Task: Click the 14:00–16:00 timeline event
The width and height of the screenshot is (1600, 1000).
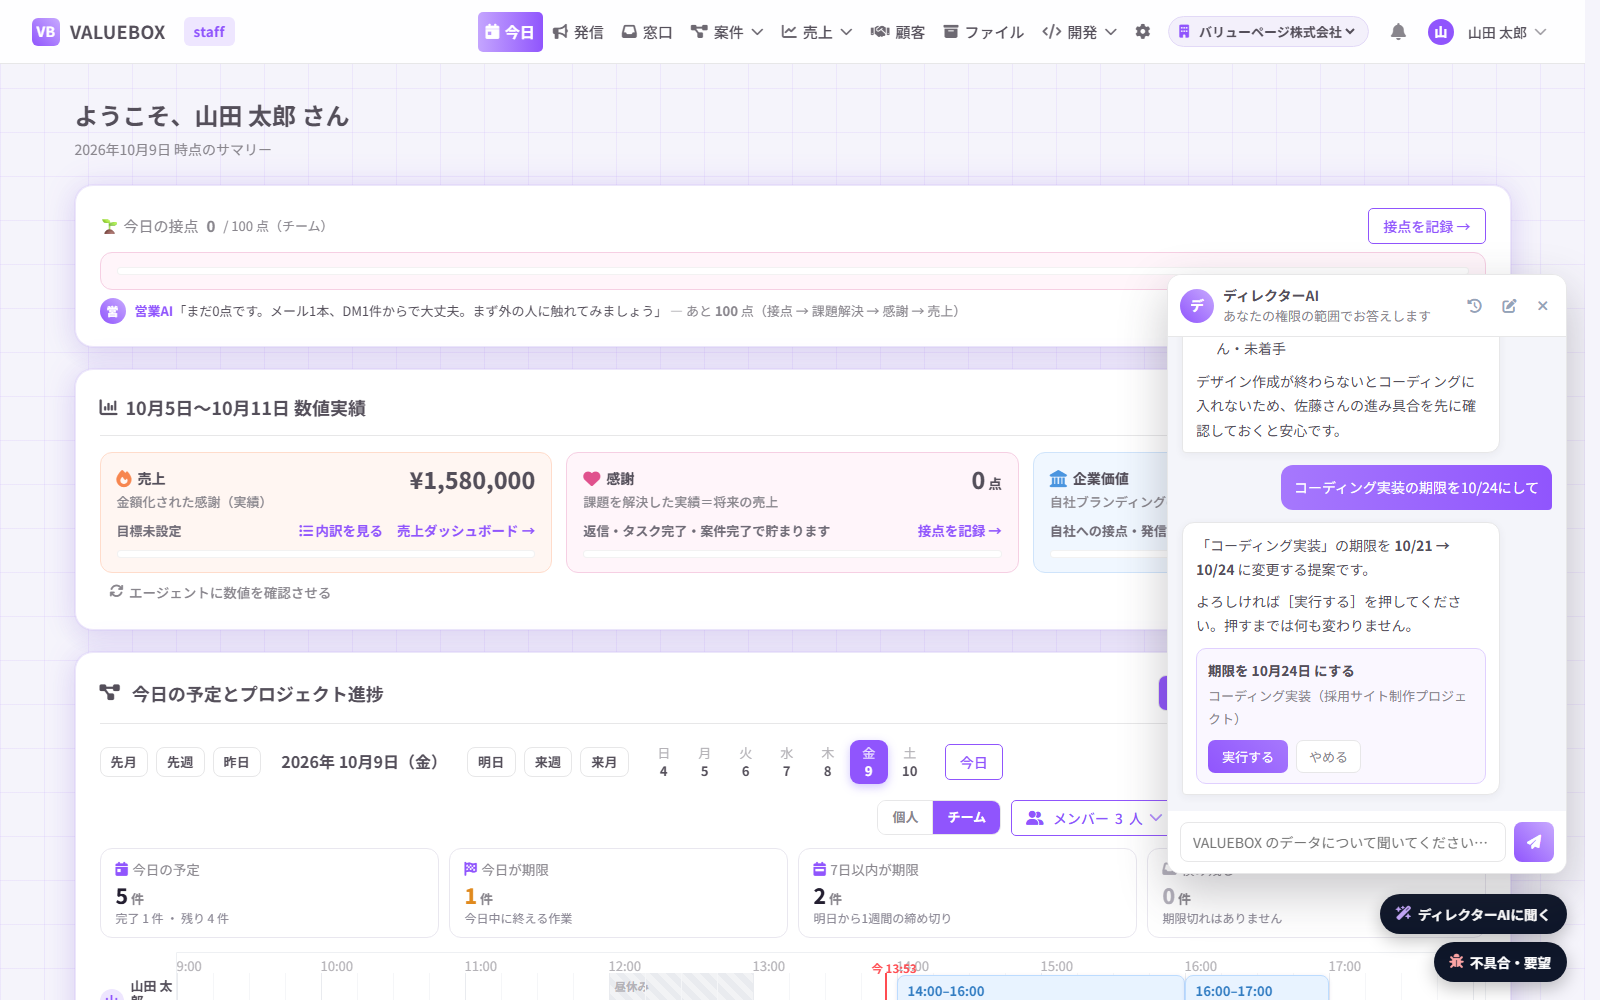Action: [1040, 988]
